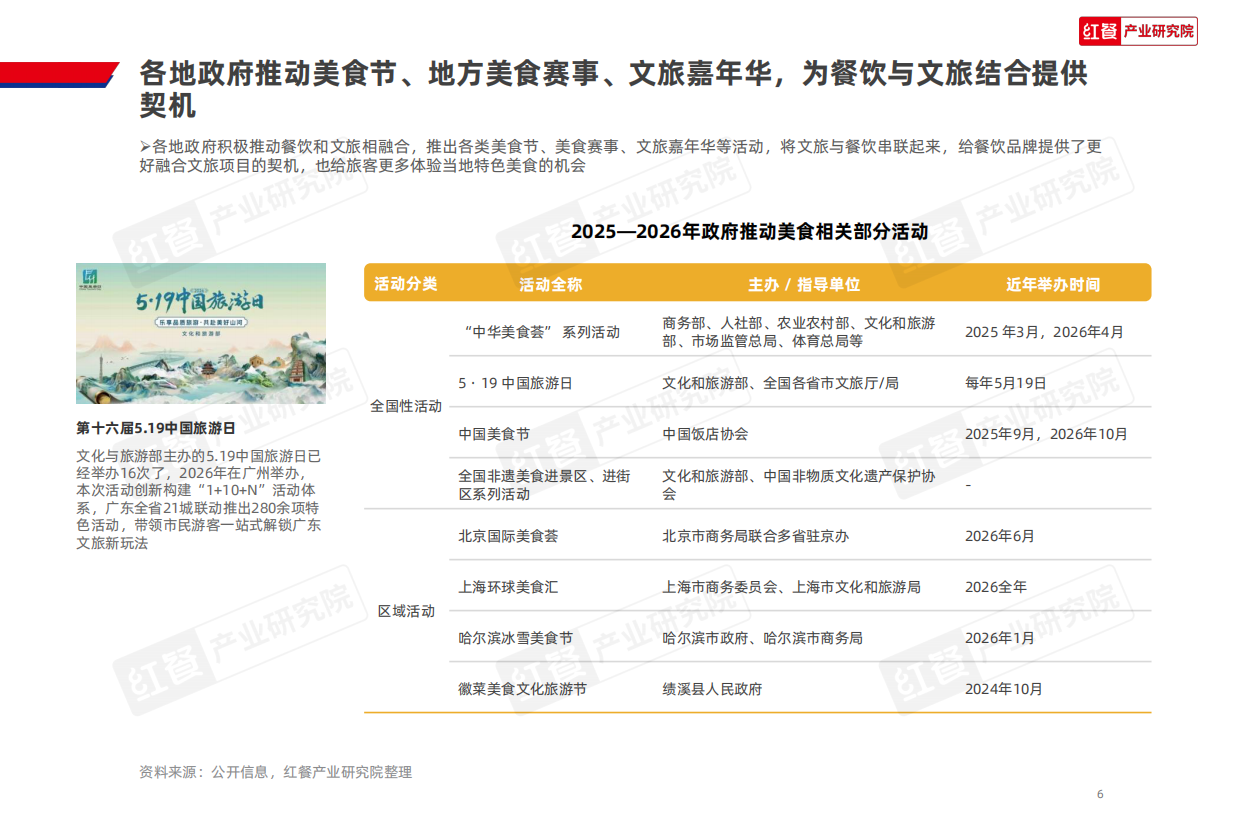The image size is (1240, 826).
Task: Click the 哈尔滨冰雪美食节 cell
Action: pyautogui.click(x=515, y=638)
